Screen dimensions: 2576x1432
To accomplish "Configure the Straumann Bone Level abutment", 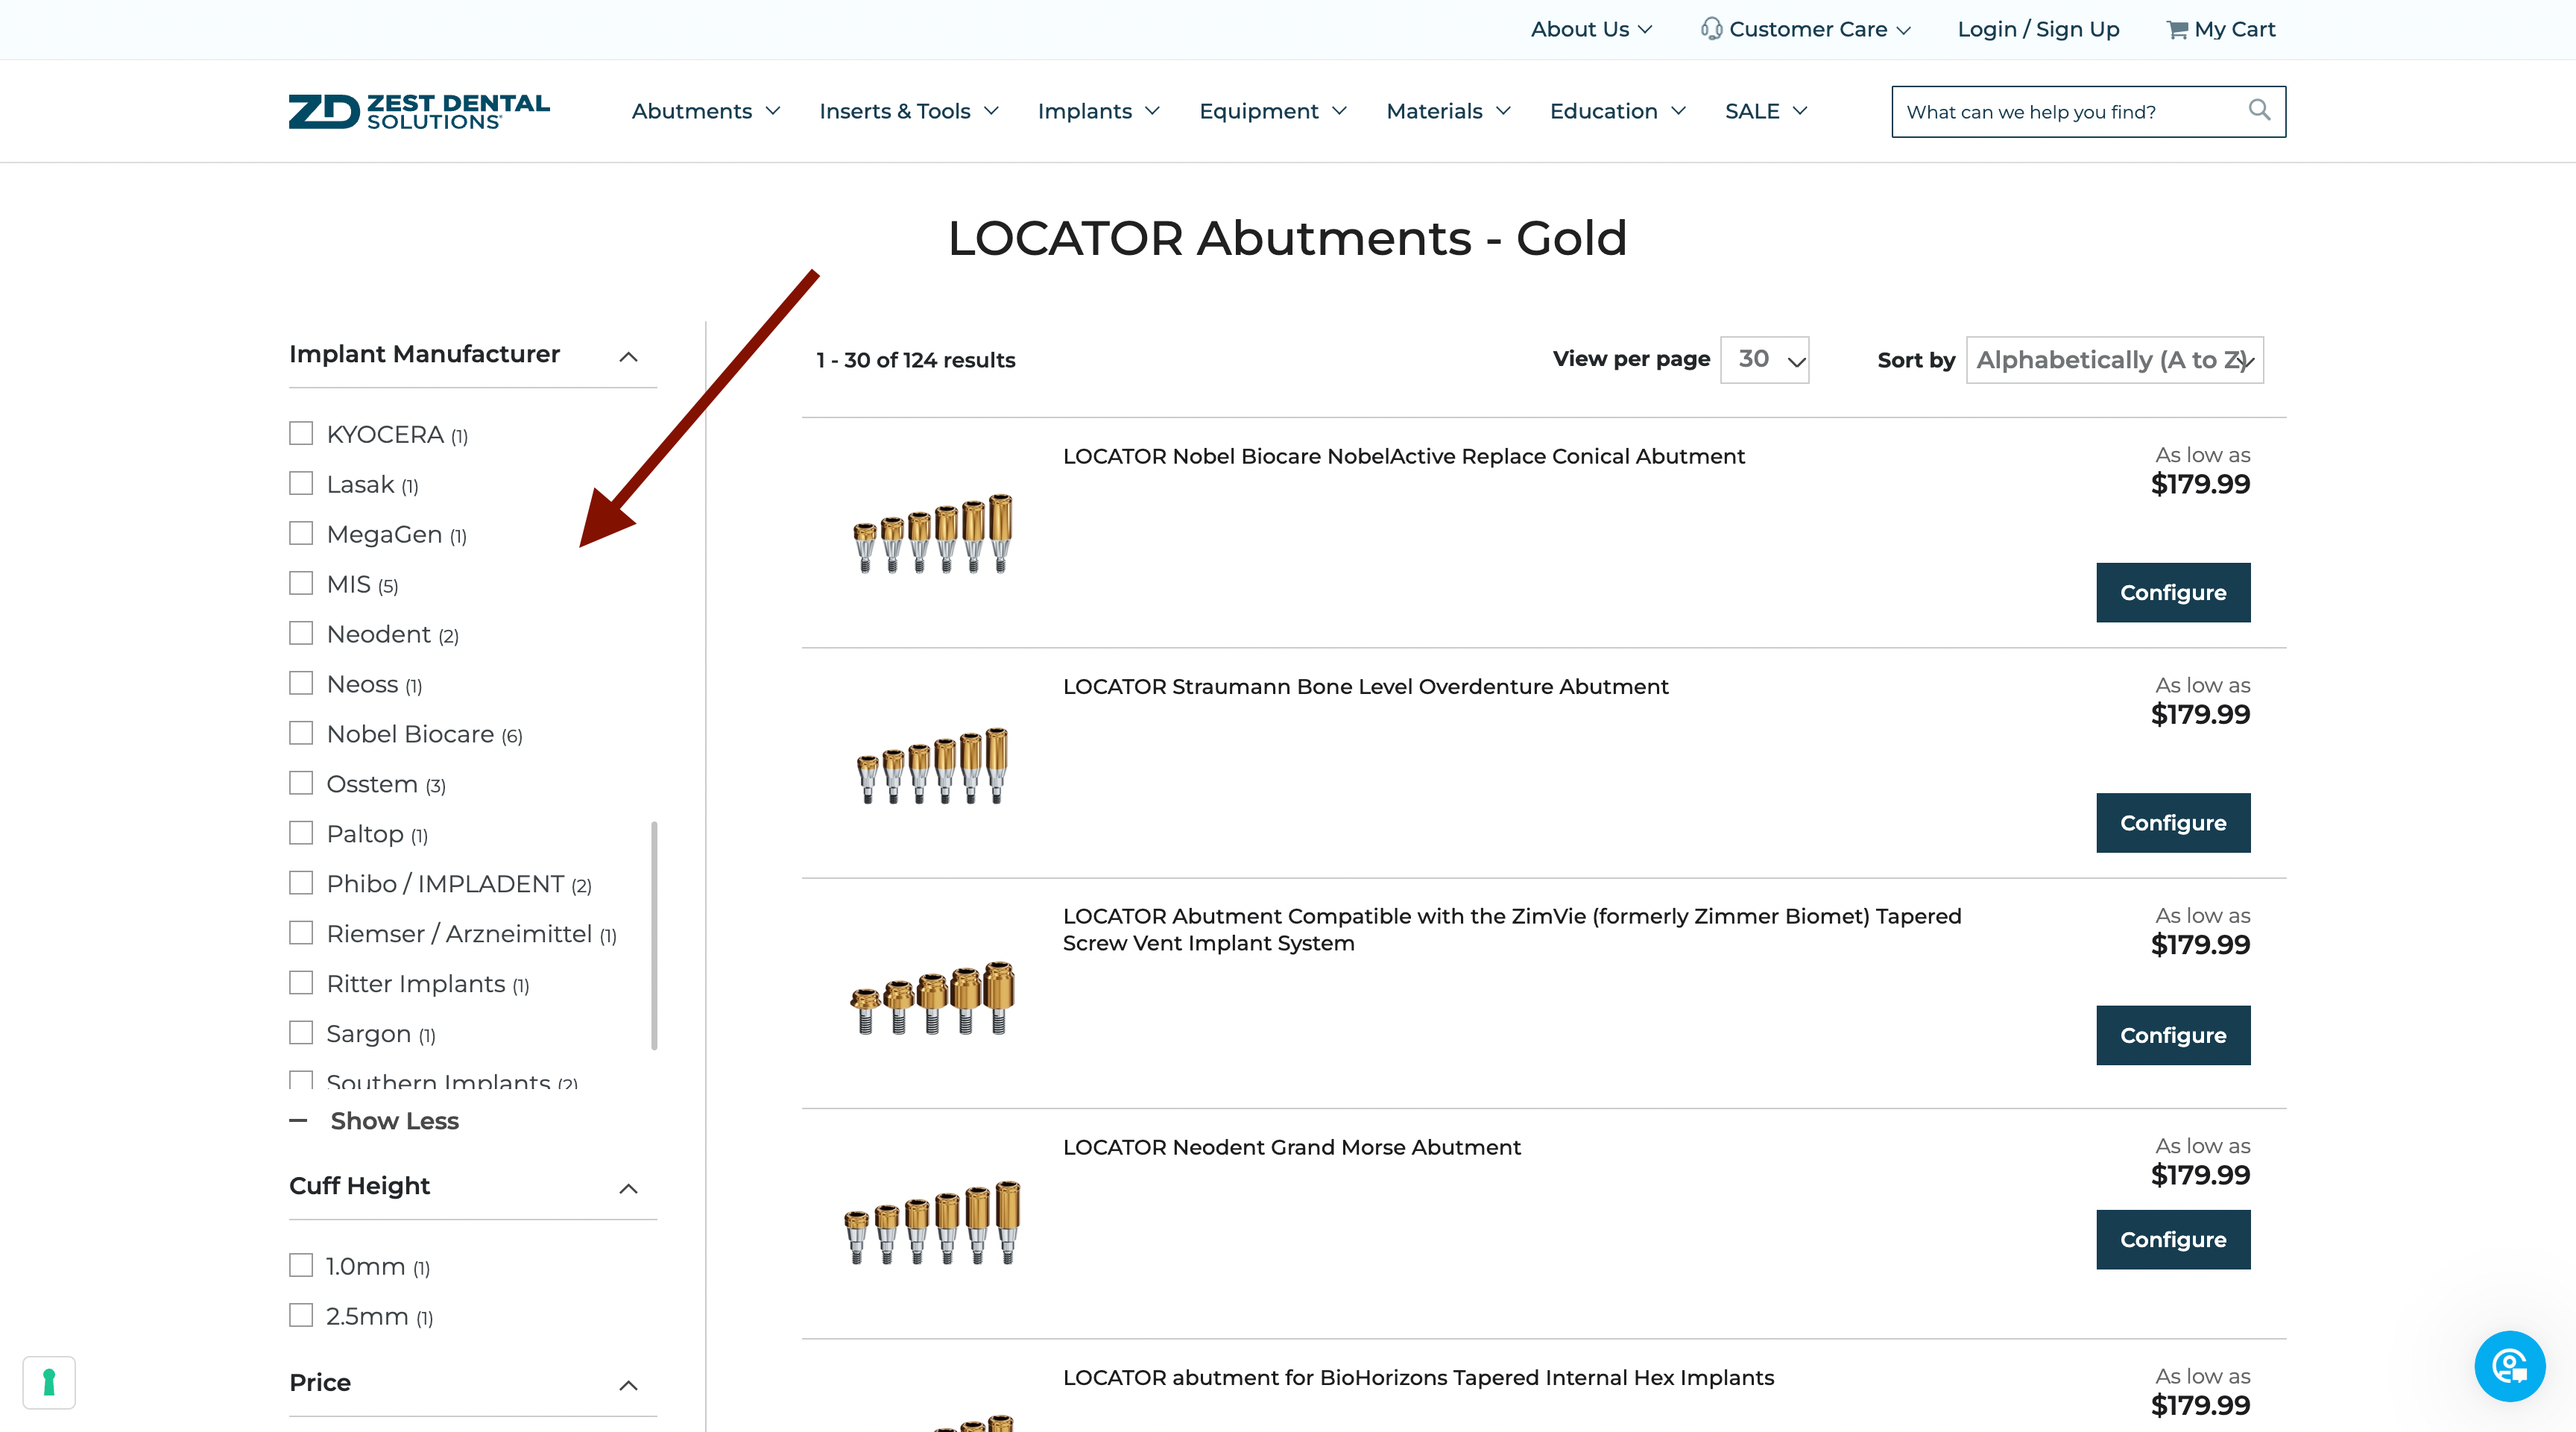I will coord(2173,823).
